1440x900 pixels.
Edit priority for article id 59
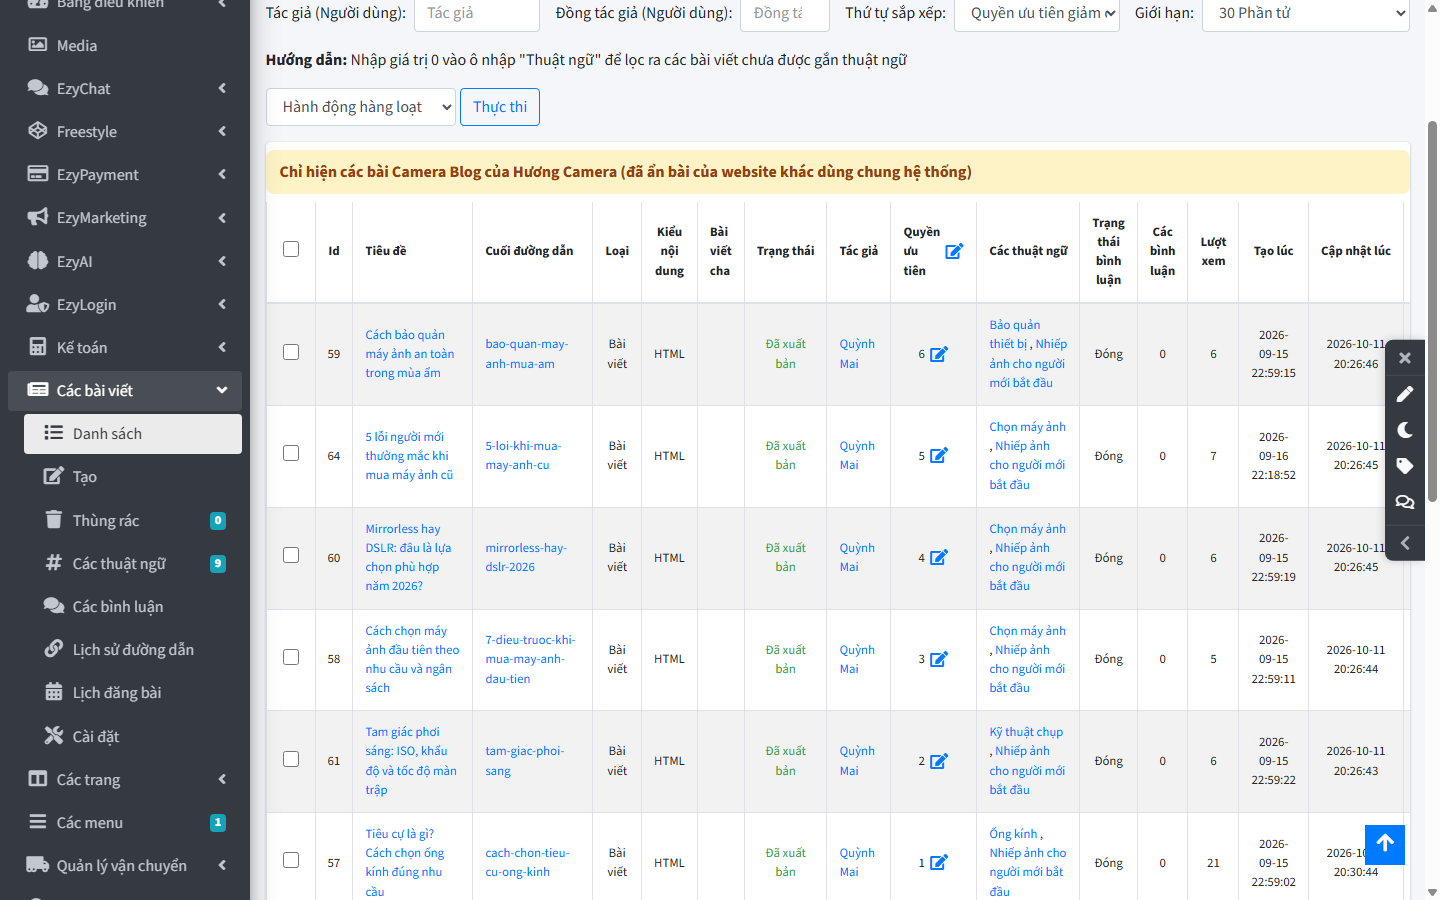point(939,354)
